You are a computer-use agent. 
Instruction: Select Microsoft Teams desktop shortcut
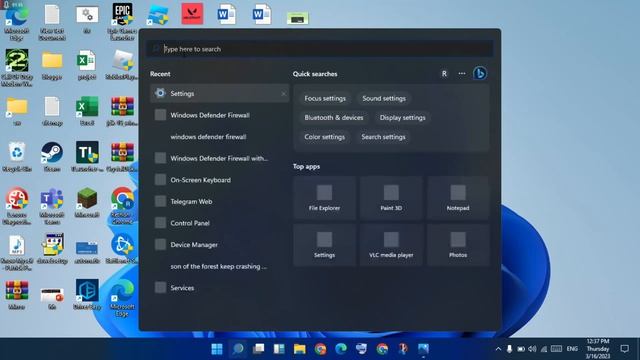pyautogui.click(x=52, y=206)
